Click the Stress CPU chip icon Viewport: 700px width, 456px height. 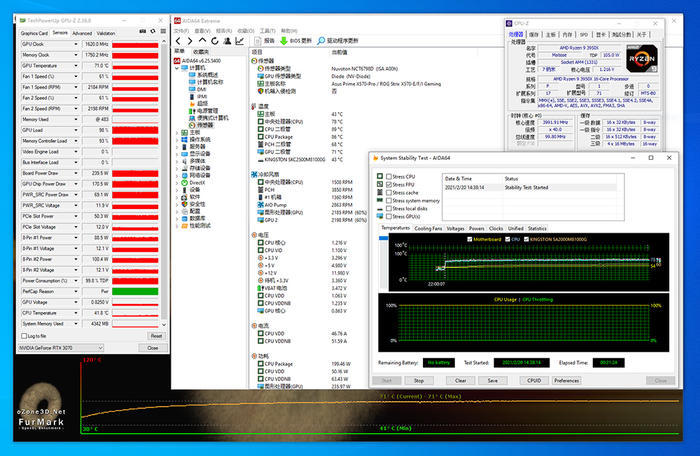[380, 176]
